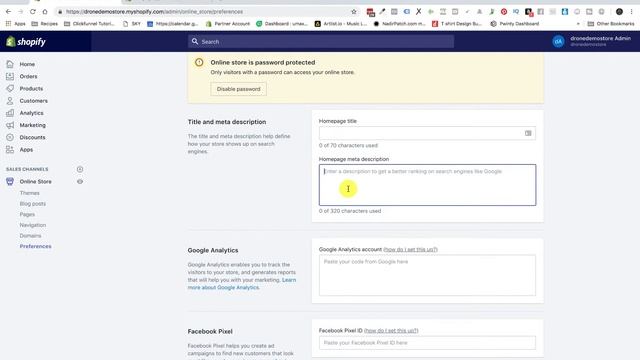This screenshot has width=640, height=360.
Task: Open the NadirPatch.com bookmark
Action: click(400, 24)
